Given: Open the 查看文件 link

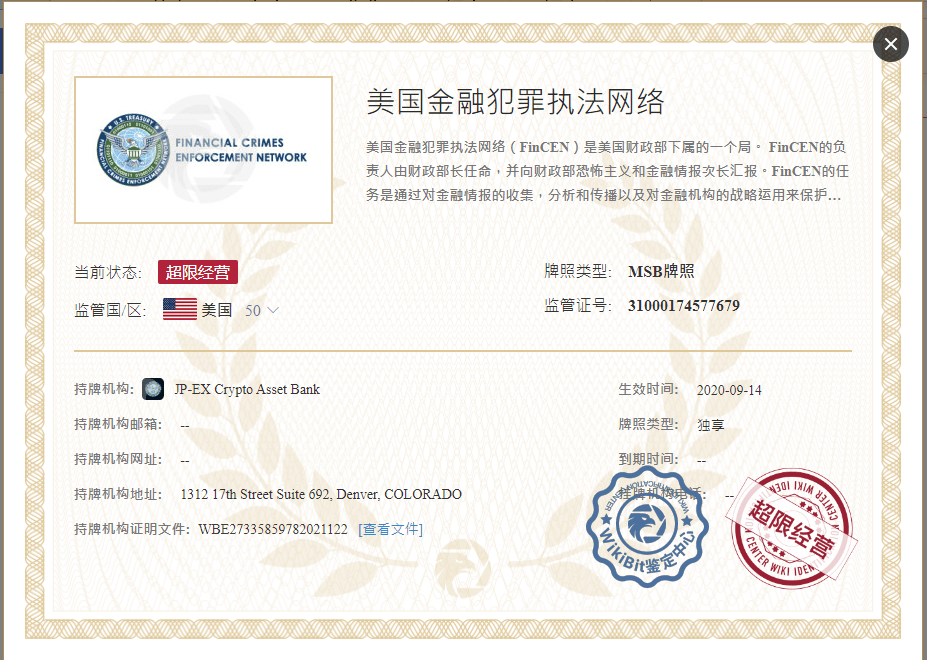Looking at the screenshot, I should [390, 529].
